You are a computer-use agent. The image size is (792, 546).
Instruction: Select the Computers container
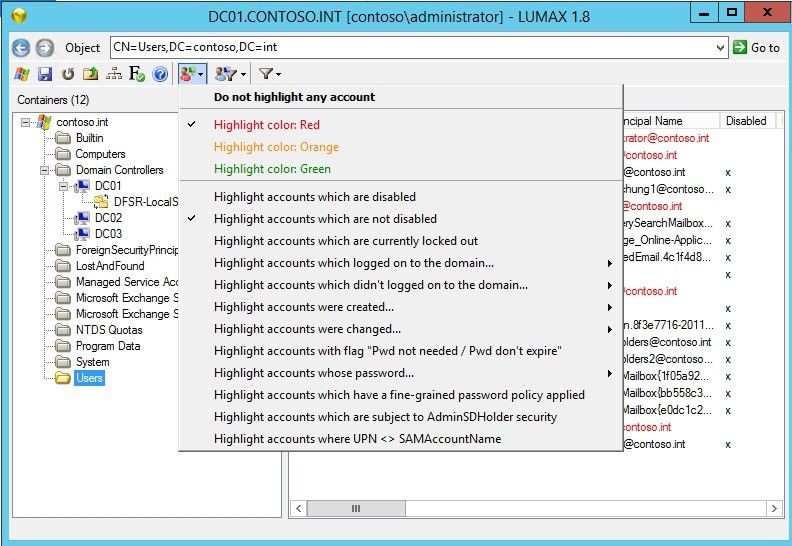point(100,154)
